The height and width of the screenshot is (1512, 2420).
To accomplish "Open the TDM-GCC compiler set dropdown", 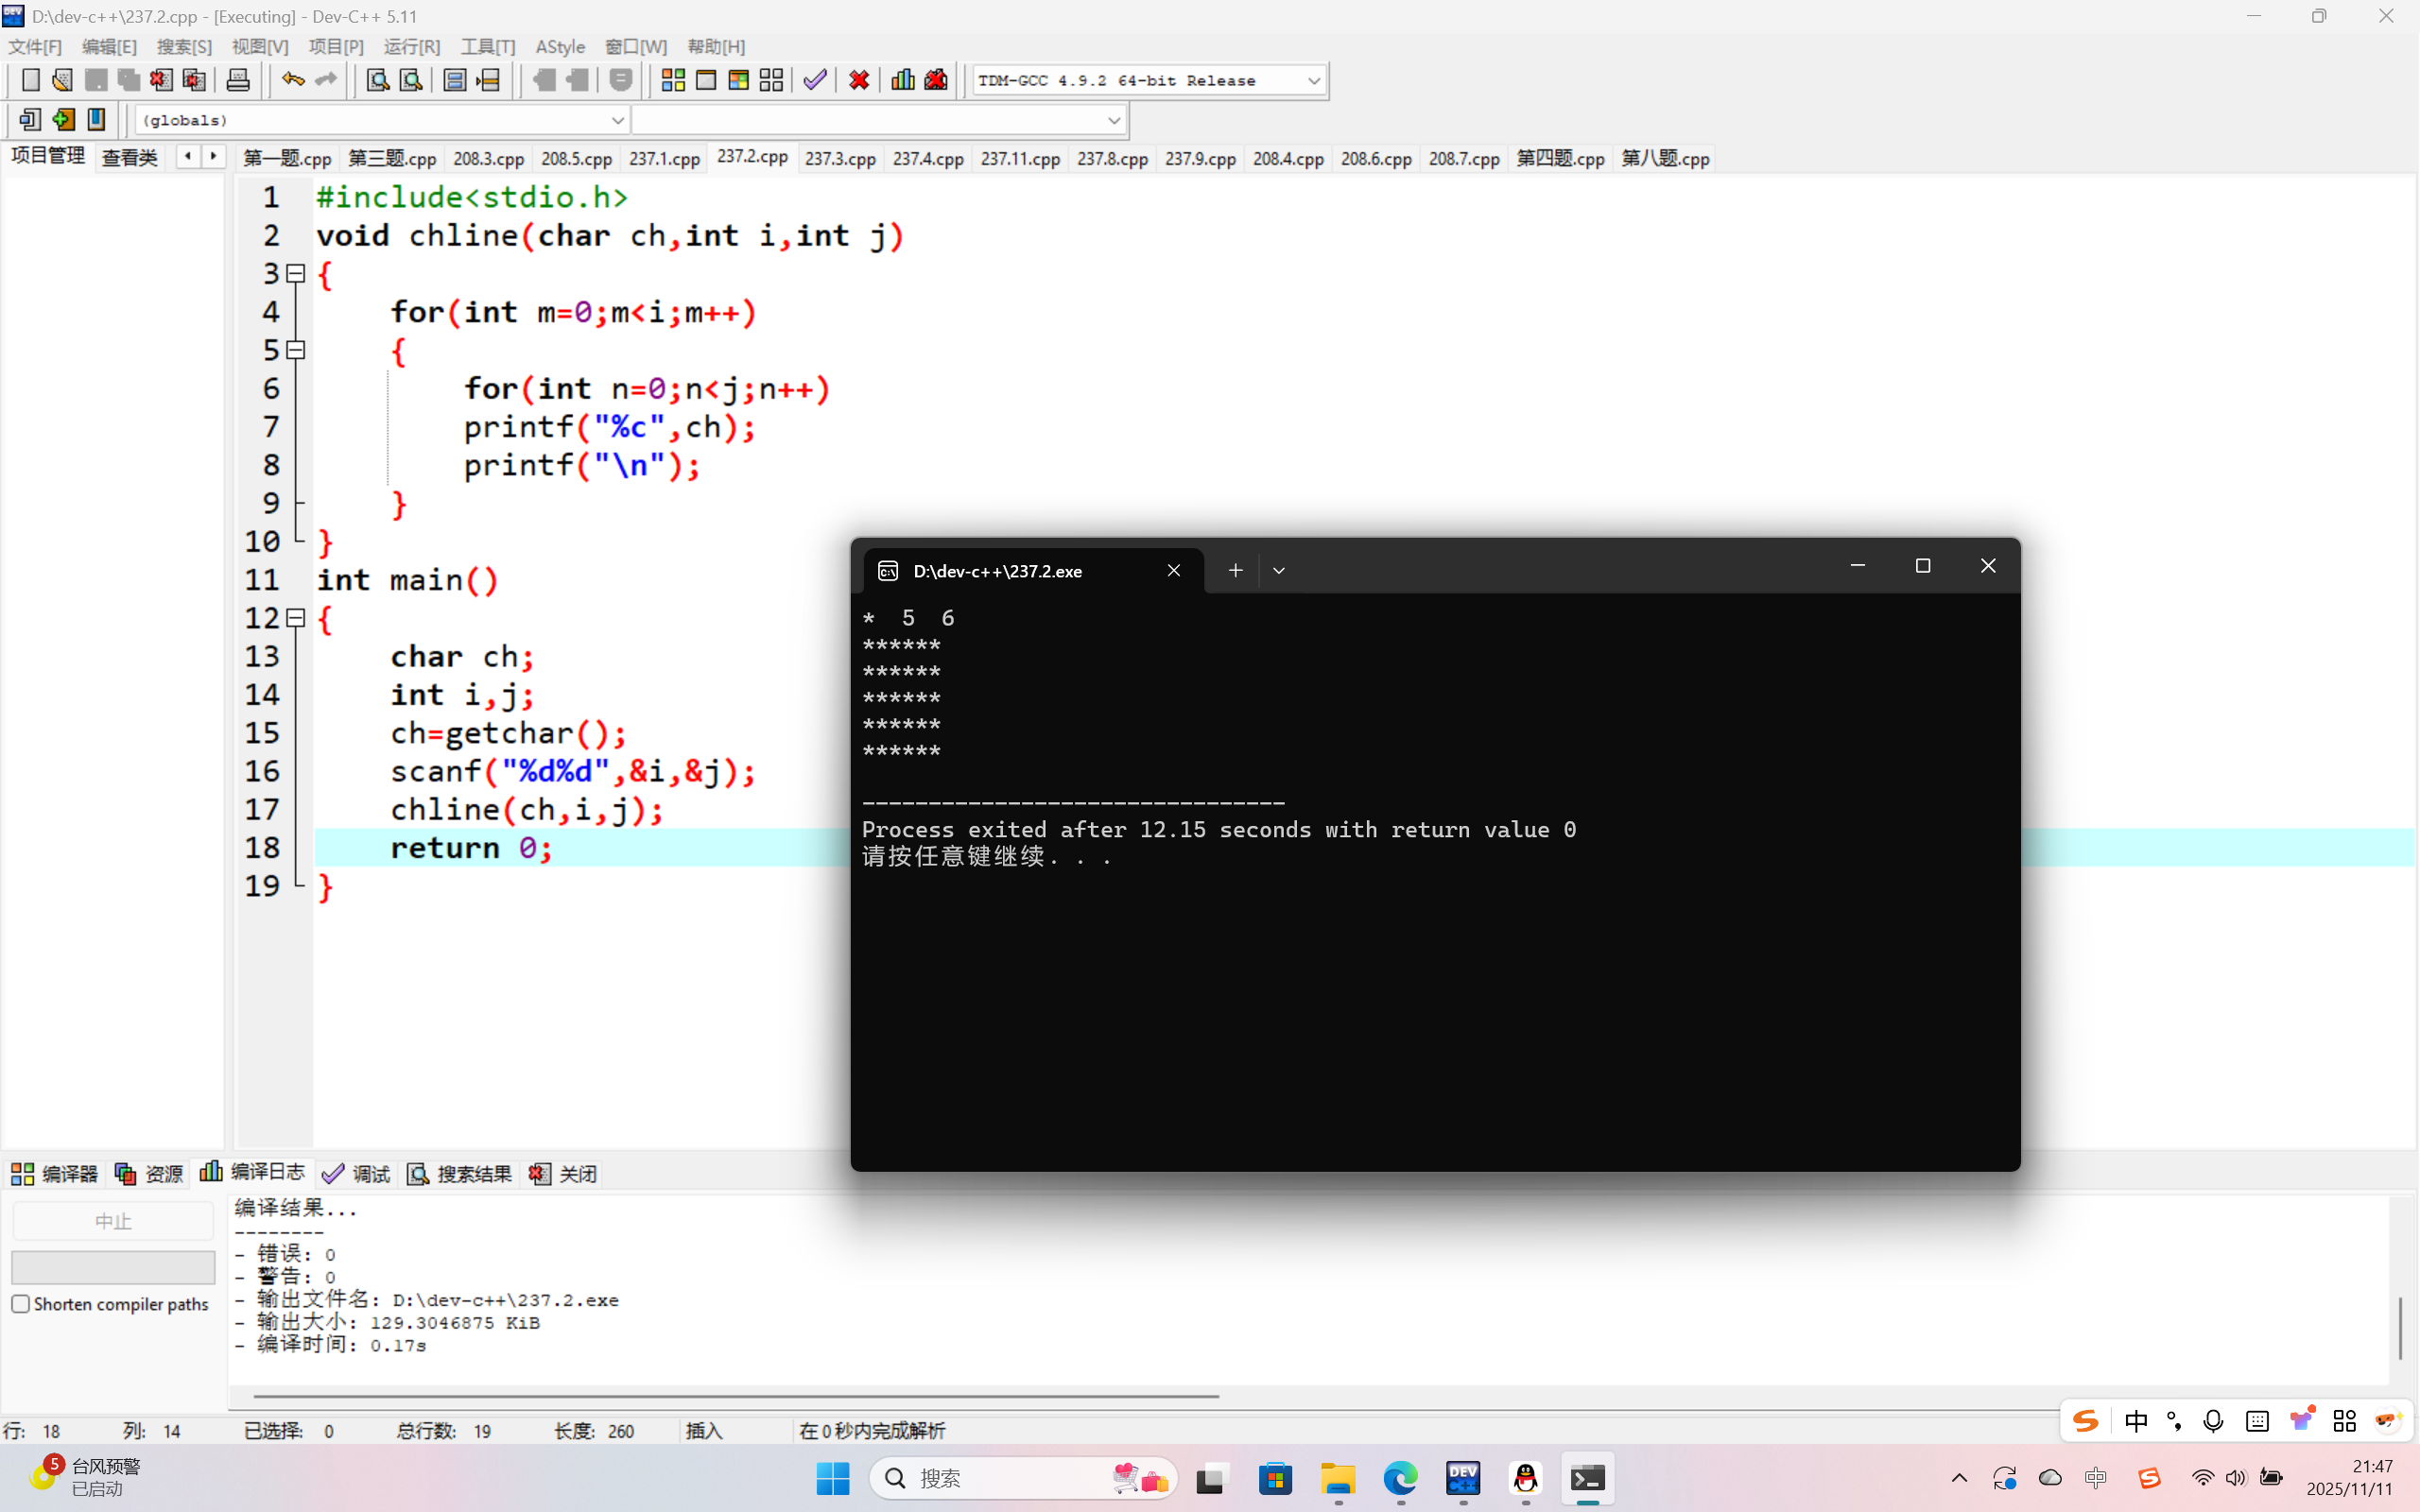I will click(x=1313, y=80).
